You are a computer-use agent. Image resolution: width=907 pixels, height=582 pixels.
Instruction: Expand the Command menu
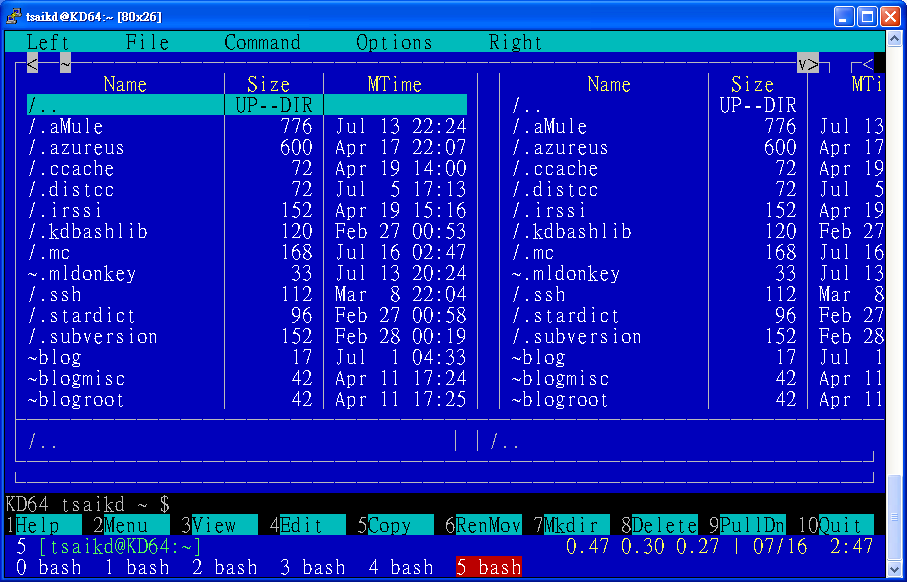[x=262, y=42]
